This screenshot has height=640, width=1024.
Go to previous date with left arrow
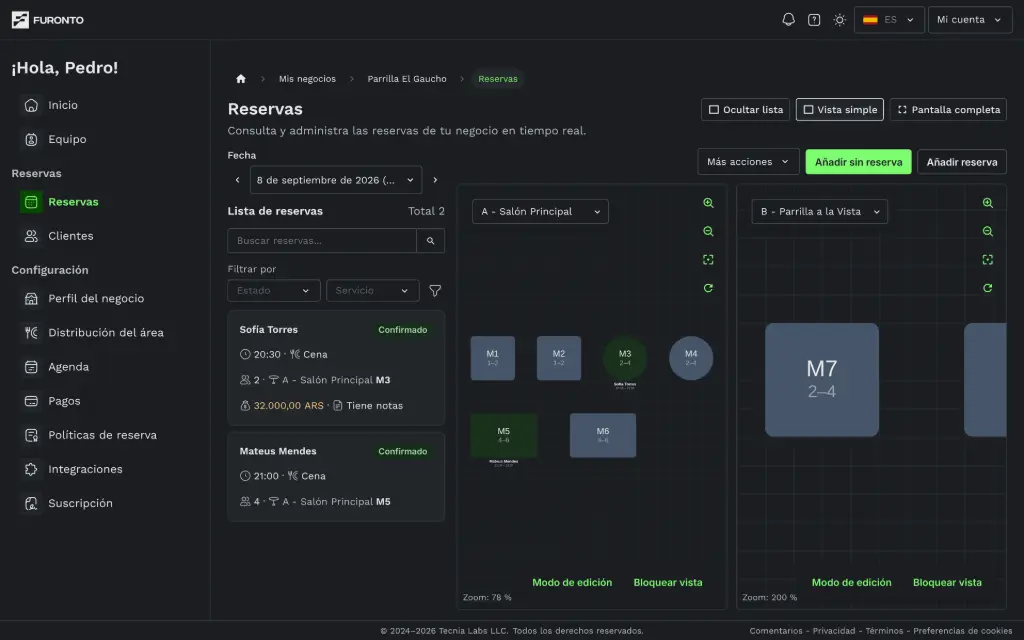[x=238, y=180]
